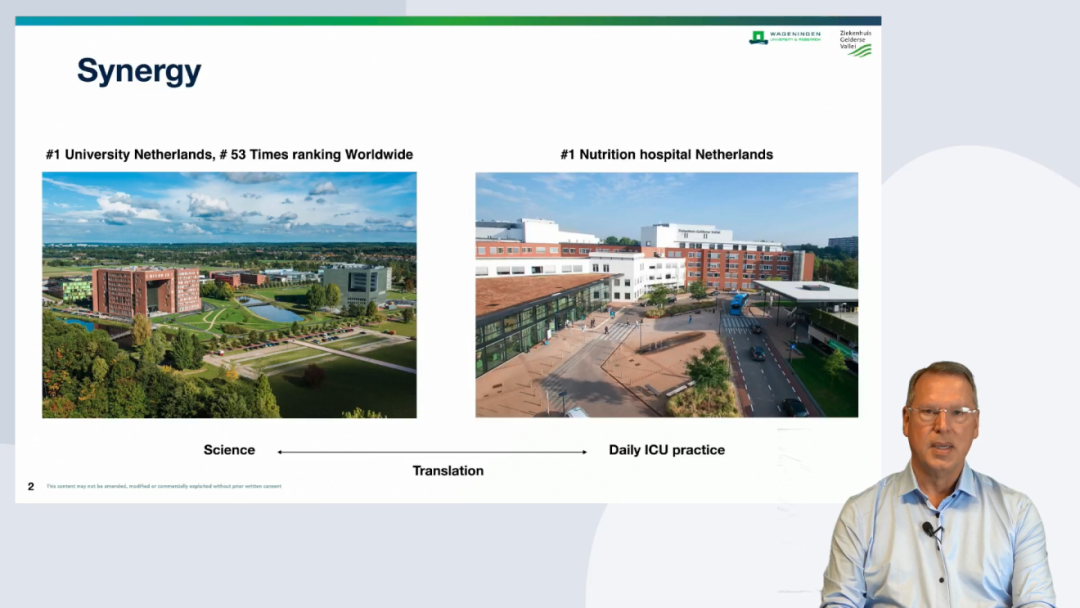Click the copyright disclaimer footer text
The width and height of the screenshot is (1080, 608).
164,486
